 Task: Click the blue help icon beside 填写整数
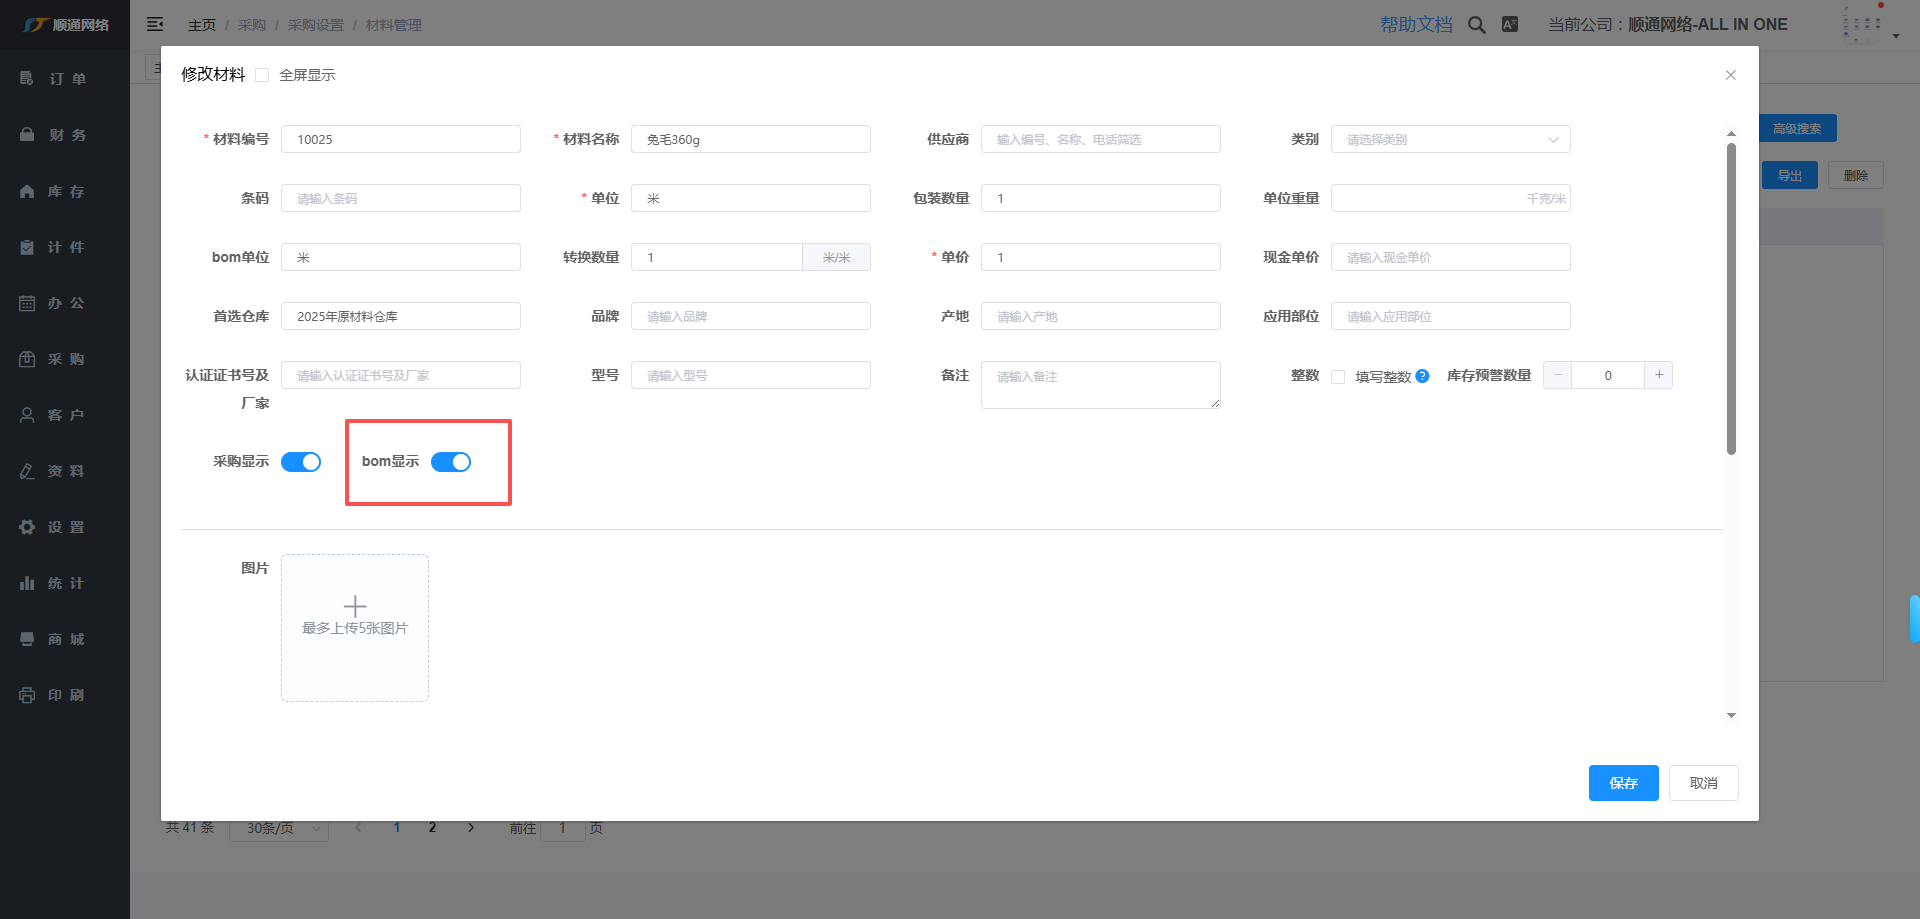click(x=1422, y=376)
